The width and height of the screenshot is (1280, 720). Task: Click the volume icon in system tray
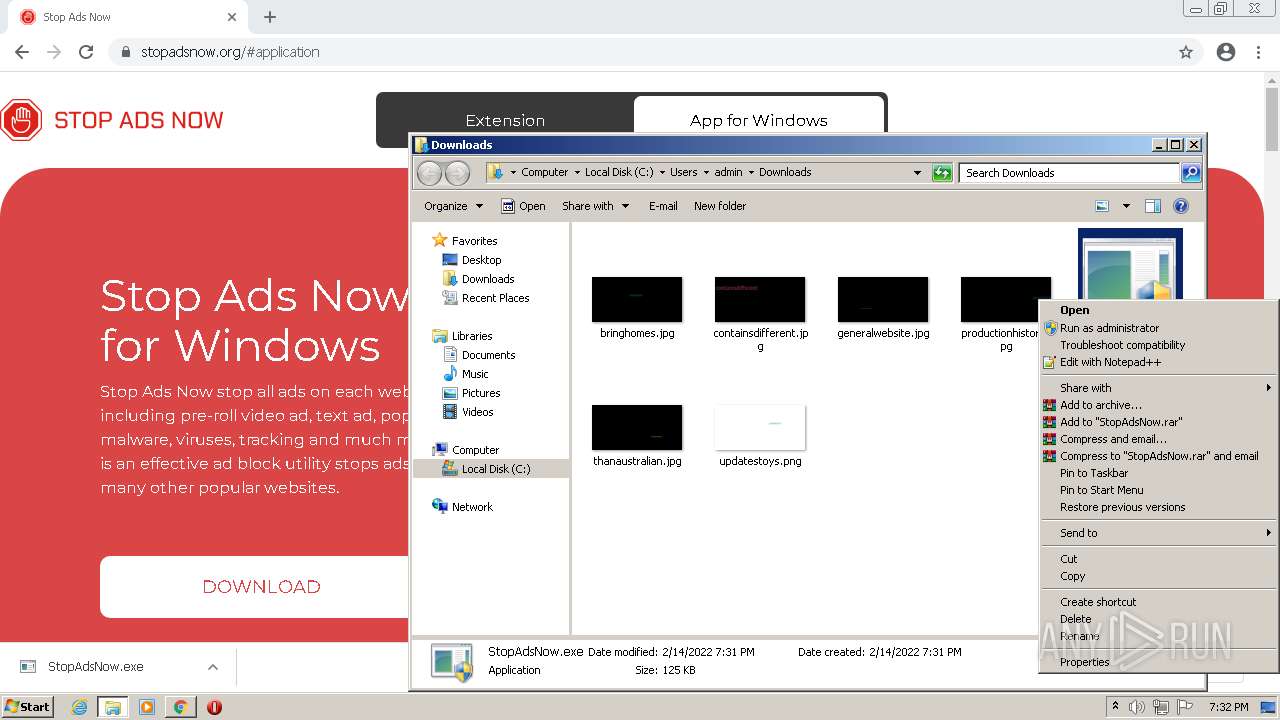[1137, 707]
